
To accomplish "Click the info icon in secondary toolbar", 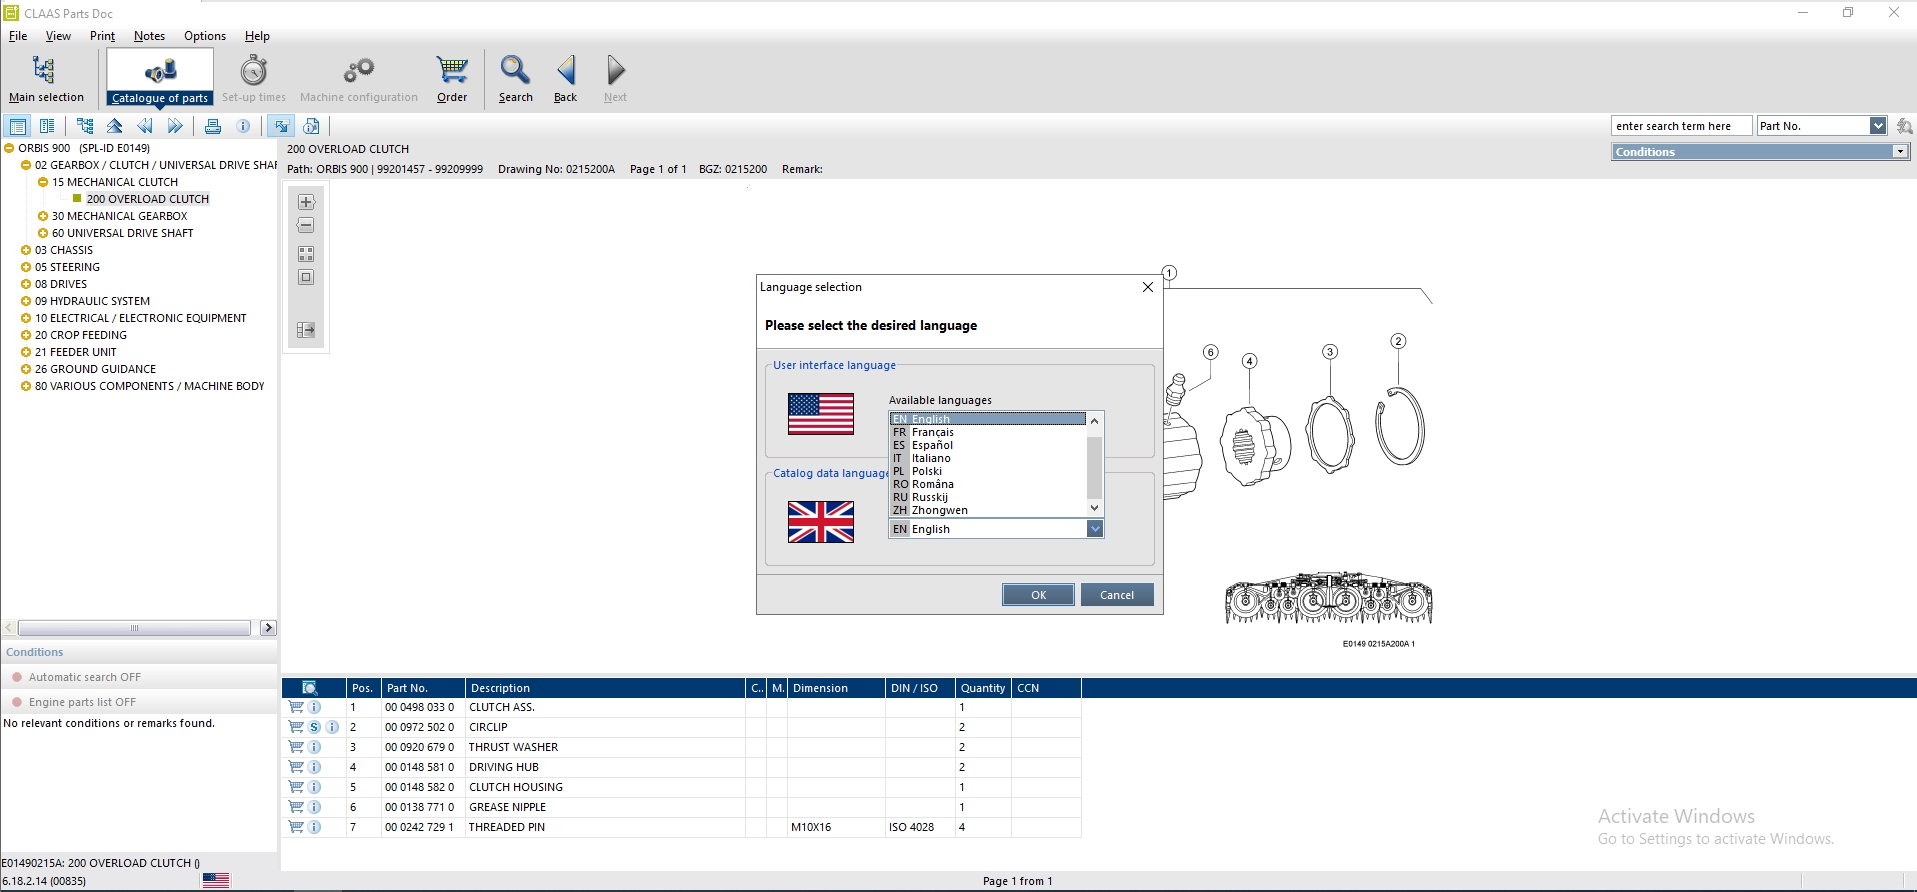I will (243, 126).
